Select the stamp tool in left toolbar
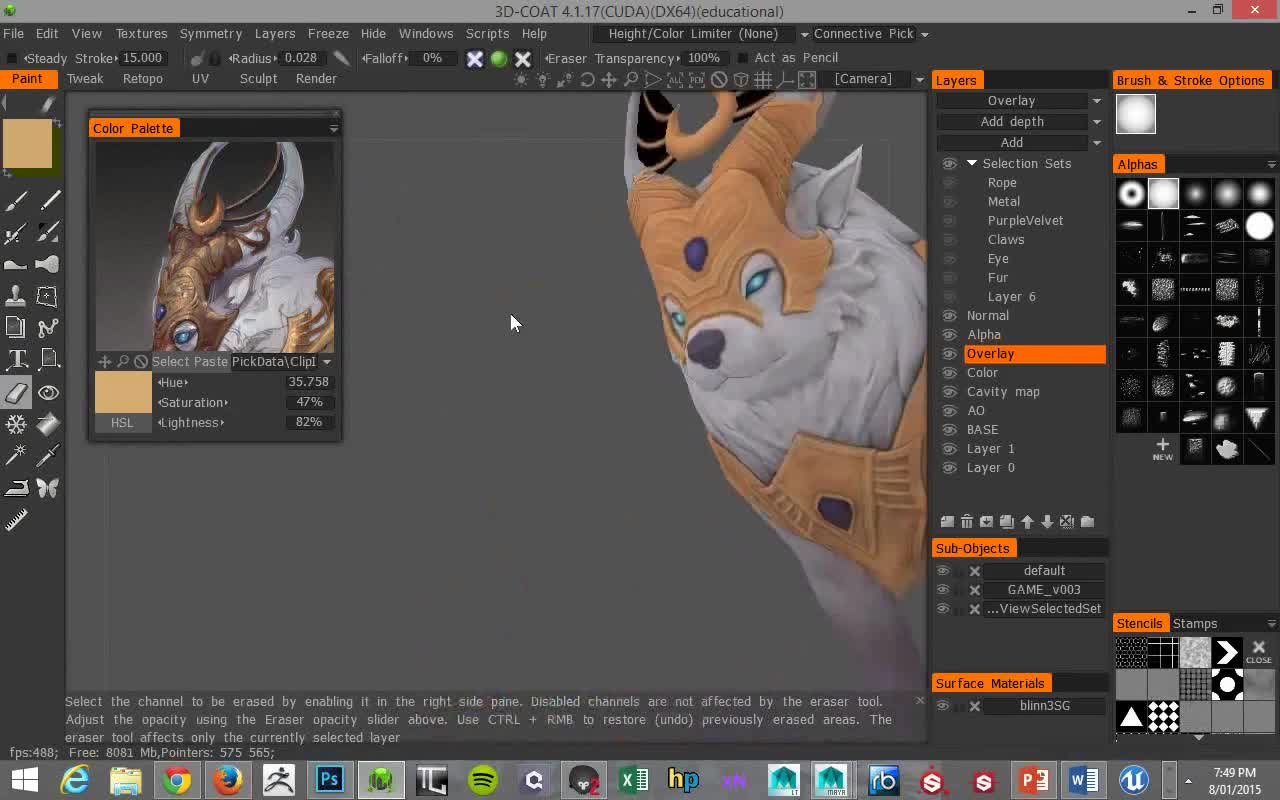1280x800 pixels. [x=16, y=296]
